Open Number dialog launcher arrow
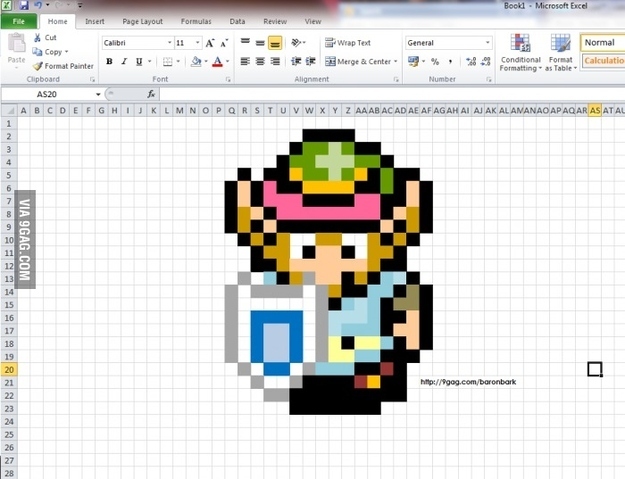625x479 pixels. (489, 80)
